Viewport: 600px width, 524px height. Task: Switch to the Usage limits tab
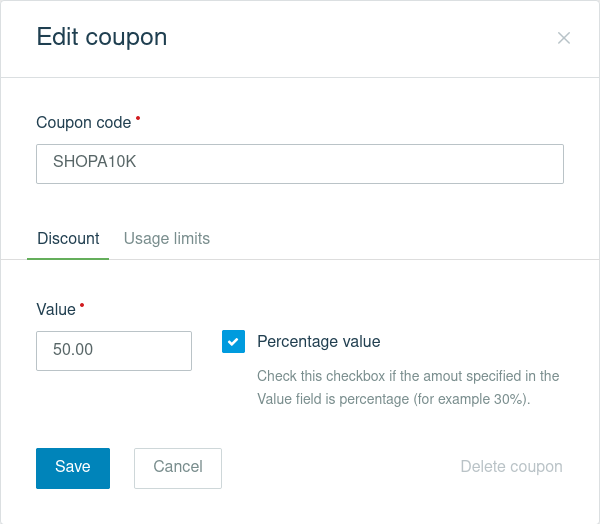click(x=166, y=239)
